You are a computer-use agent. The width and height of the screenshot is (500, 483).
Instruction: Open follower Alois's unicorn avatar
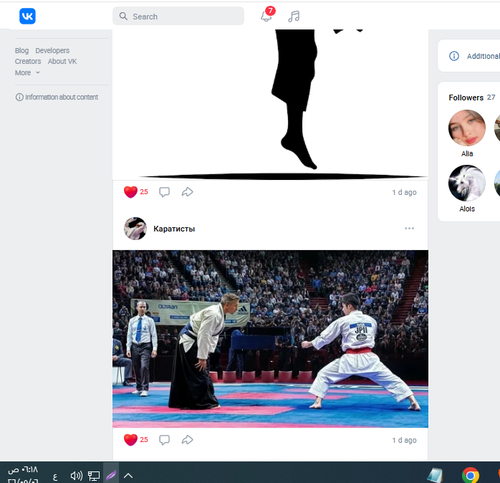(x=467, y=183)
